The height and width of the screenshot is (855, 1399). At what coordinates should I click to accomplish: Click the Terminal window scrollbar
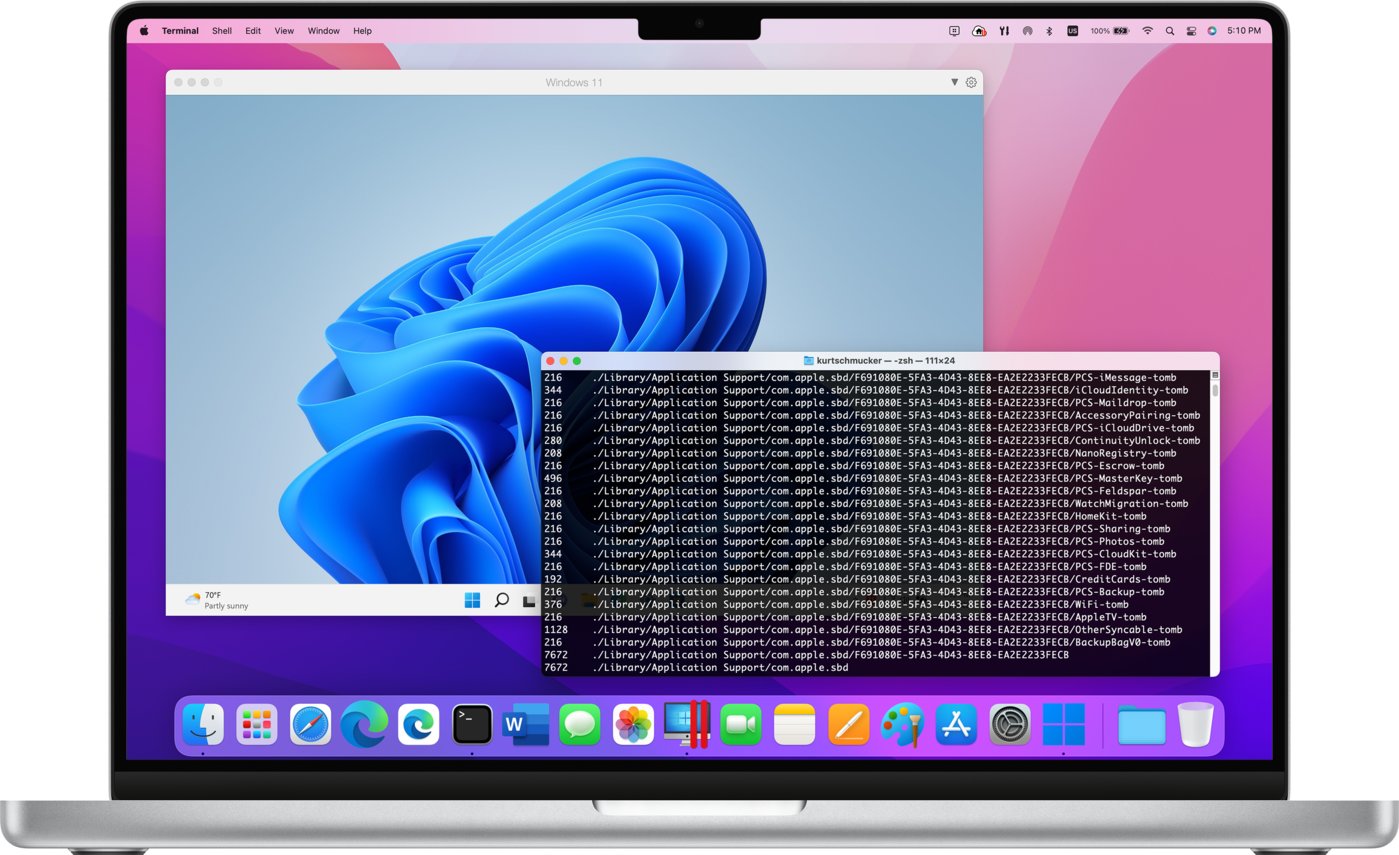(x=1215, y=390)
